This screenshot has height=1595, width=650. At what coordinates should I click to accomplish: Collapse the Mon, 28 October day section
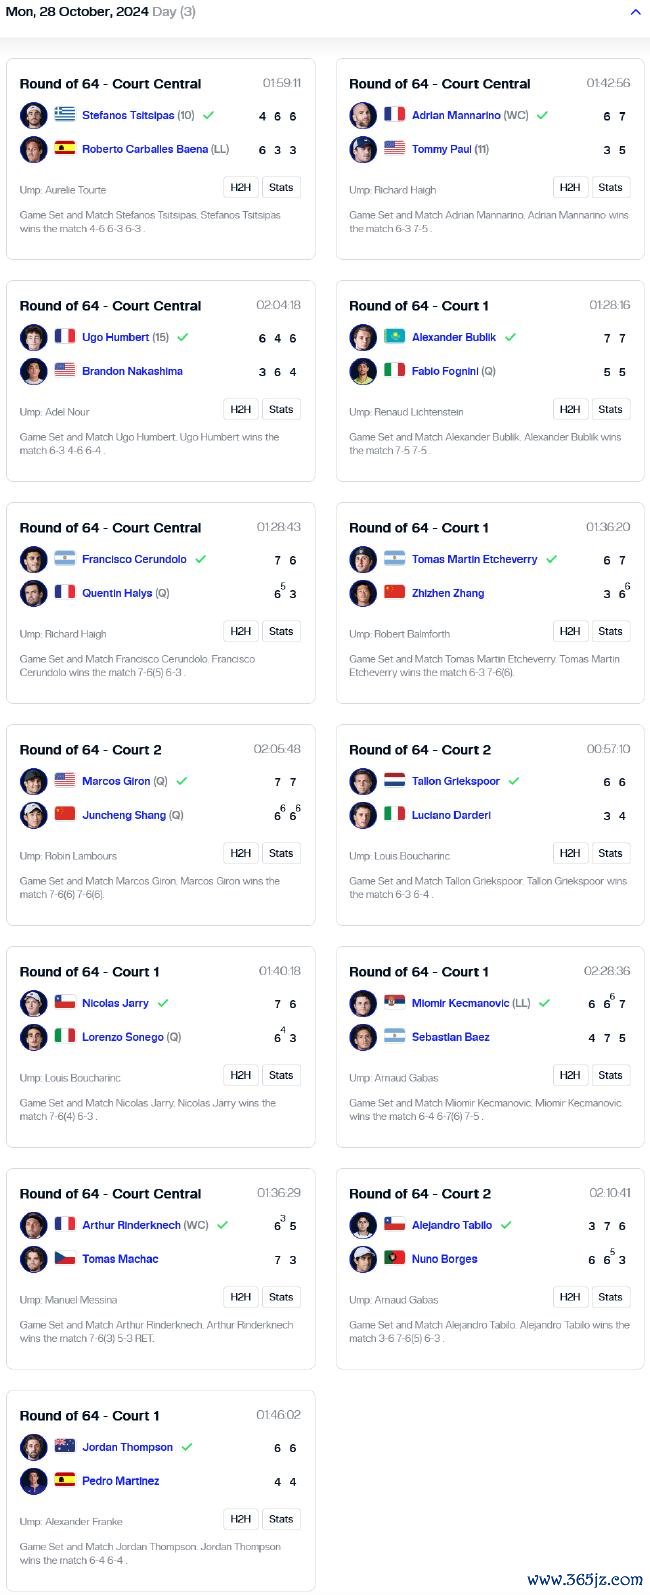(x=635, y=12)
